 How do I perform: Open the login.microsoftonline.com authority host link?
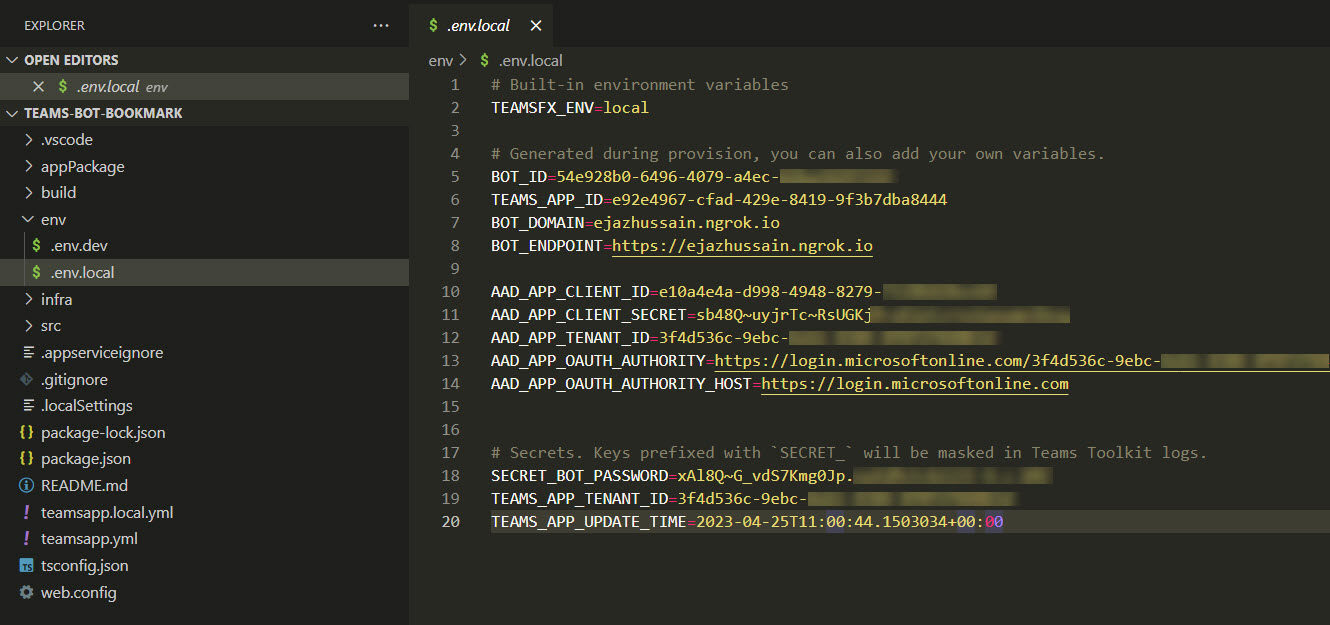click(914, 384)
